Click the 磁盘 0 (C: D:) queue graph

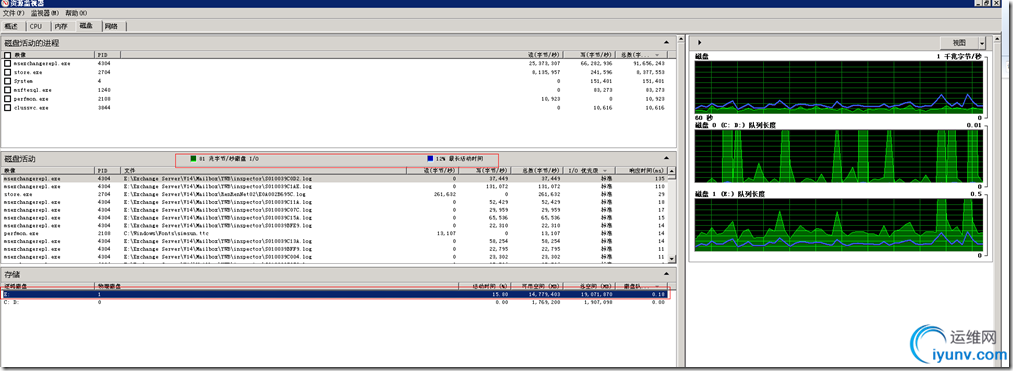pyautogui.click(x=839, y=156)
